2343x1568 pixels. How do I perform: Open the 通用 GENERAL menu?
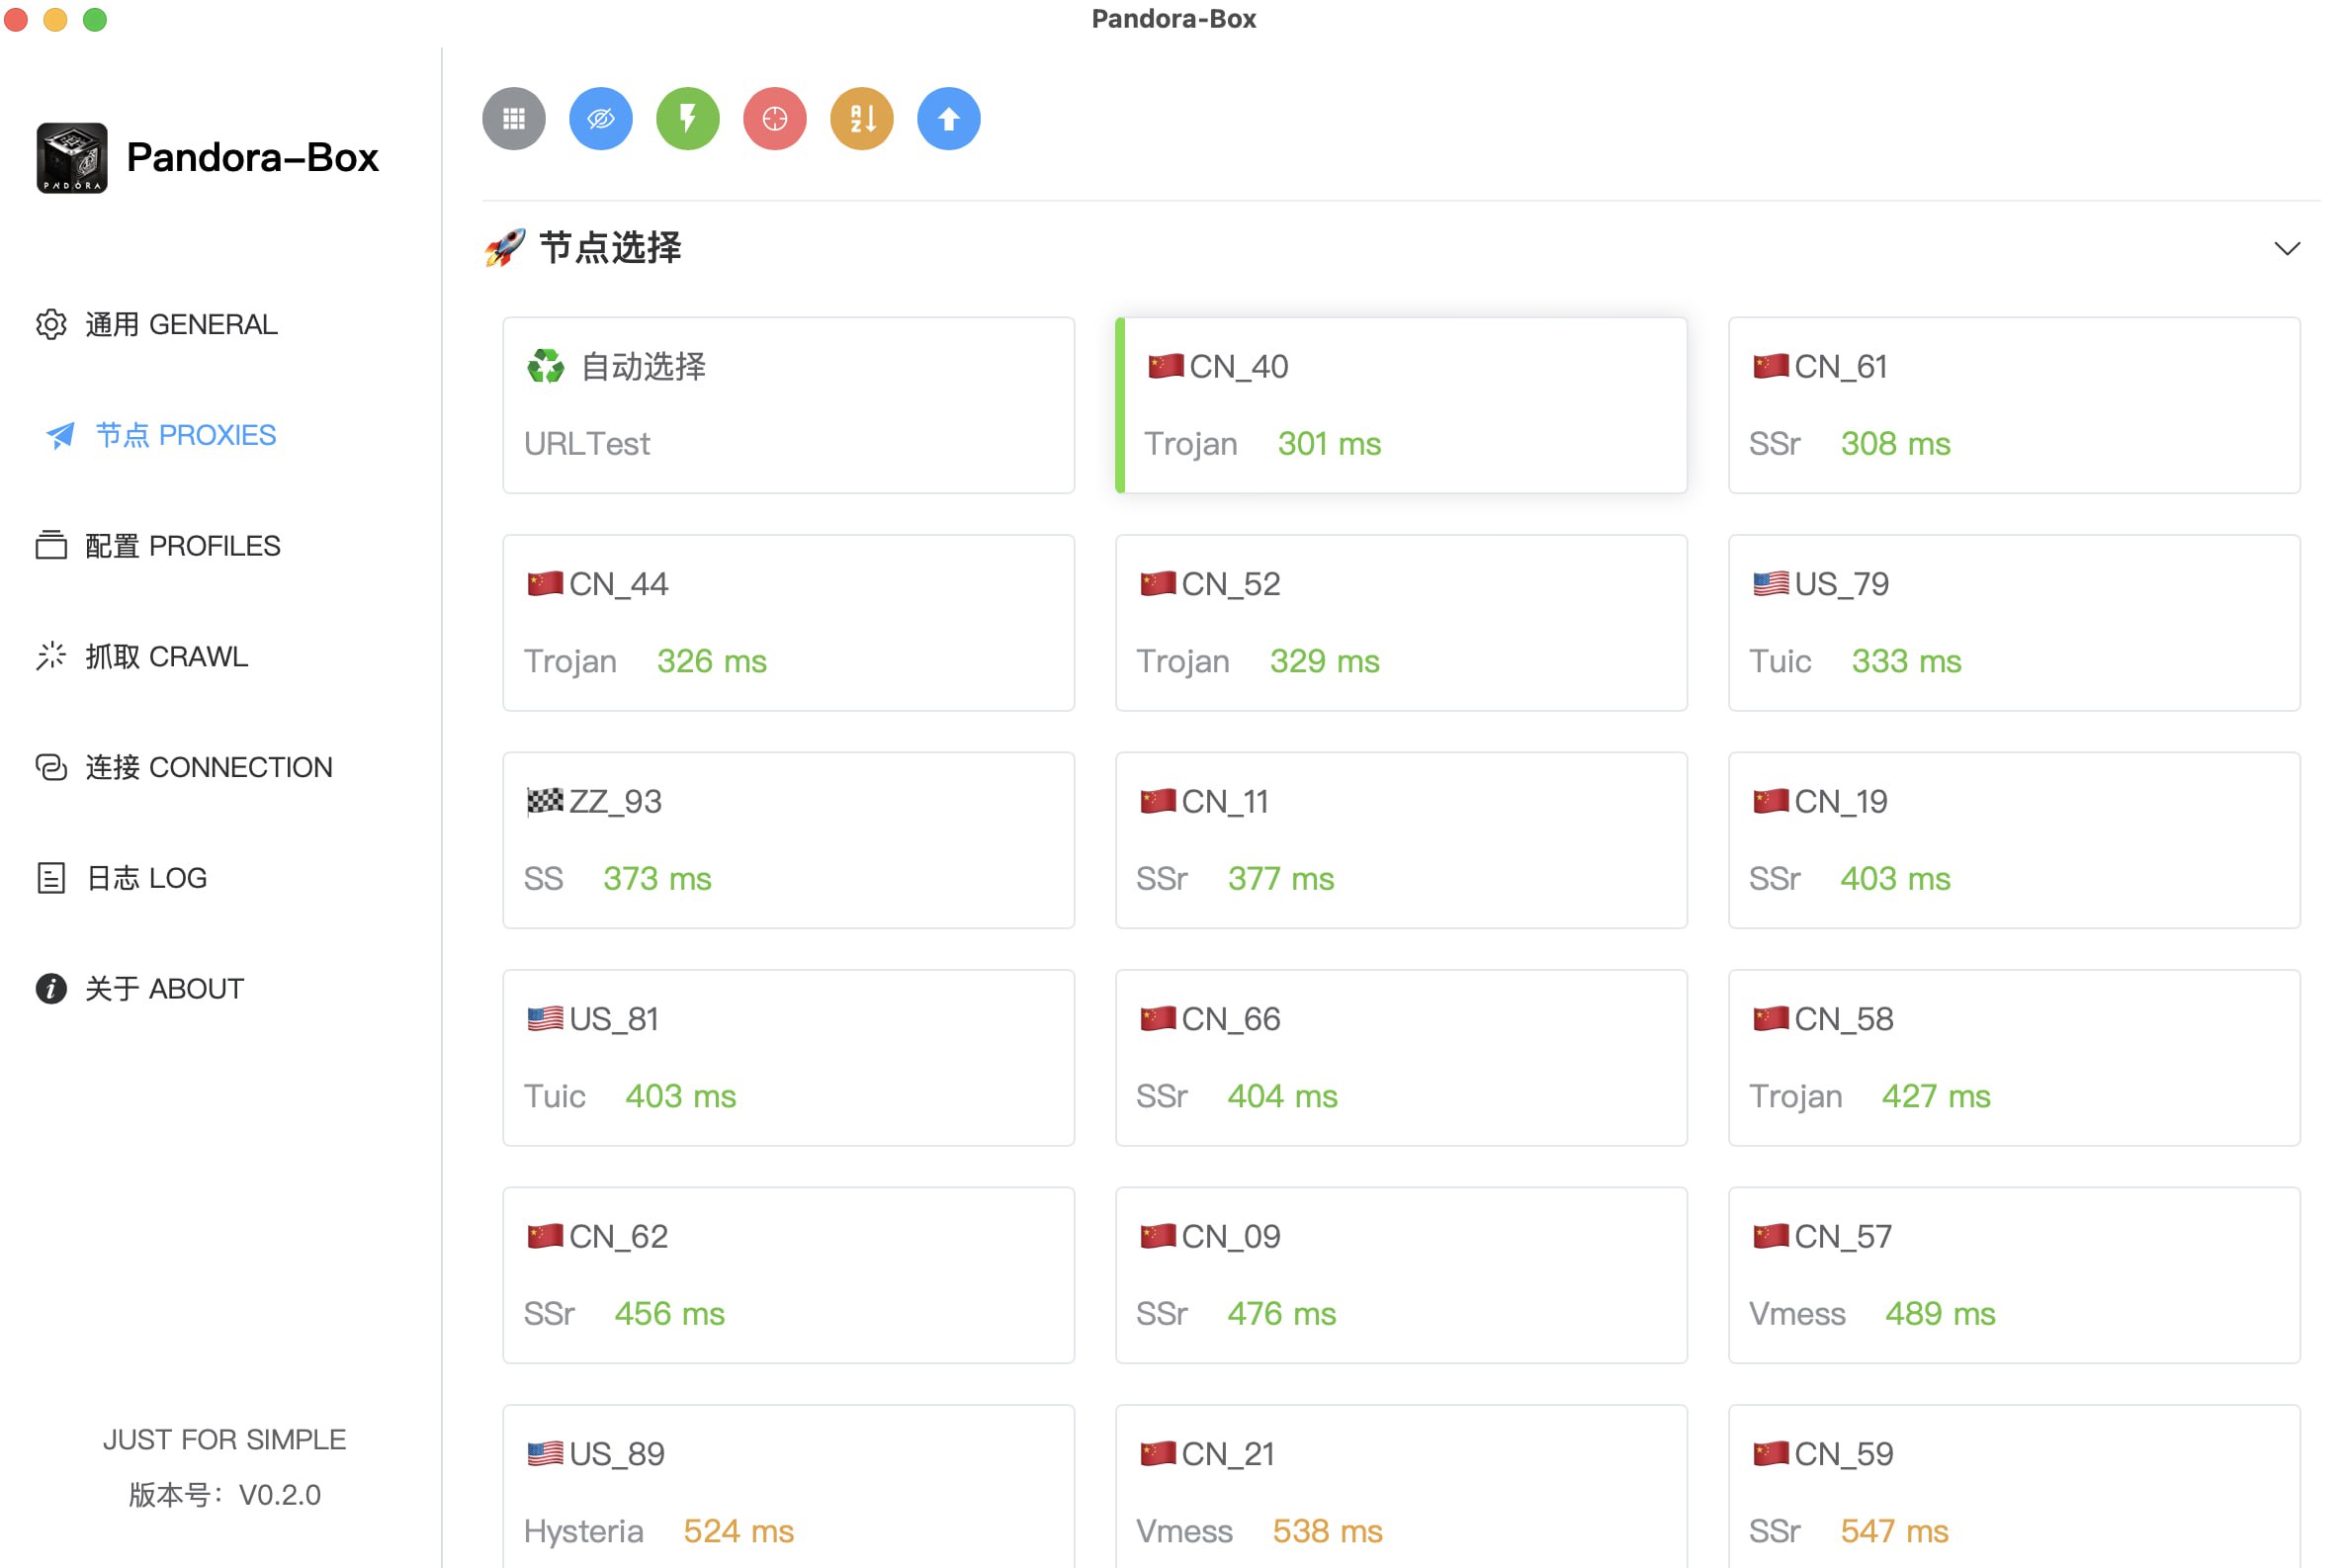pos(157,324)
